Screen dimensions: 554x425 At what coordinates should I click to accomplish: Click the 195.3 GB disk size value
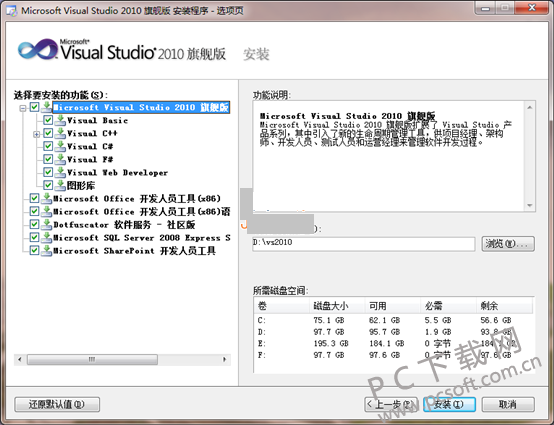click(331, 343)
